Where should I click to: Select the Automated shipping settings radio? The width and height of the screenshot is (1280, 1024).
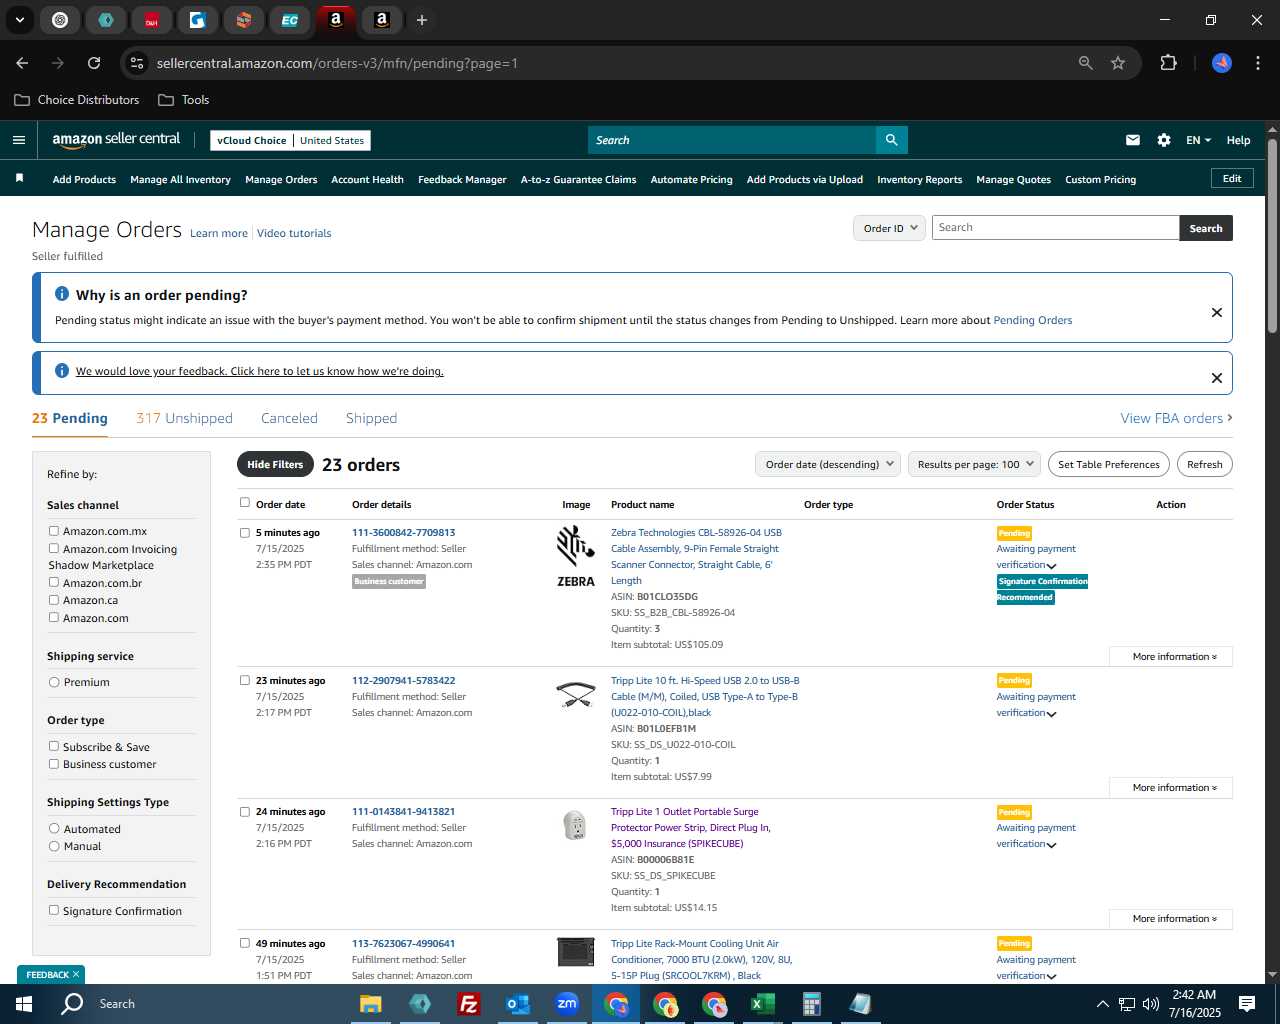pos(54,828)
